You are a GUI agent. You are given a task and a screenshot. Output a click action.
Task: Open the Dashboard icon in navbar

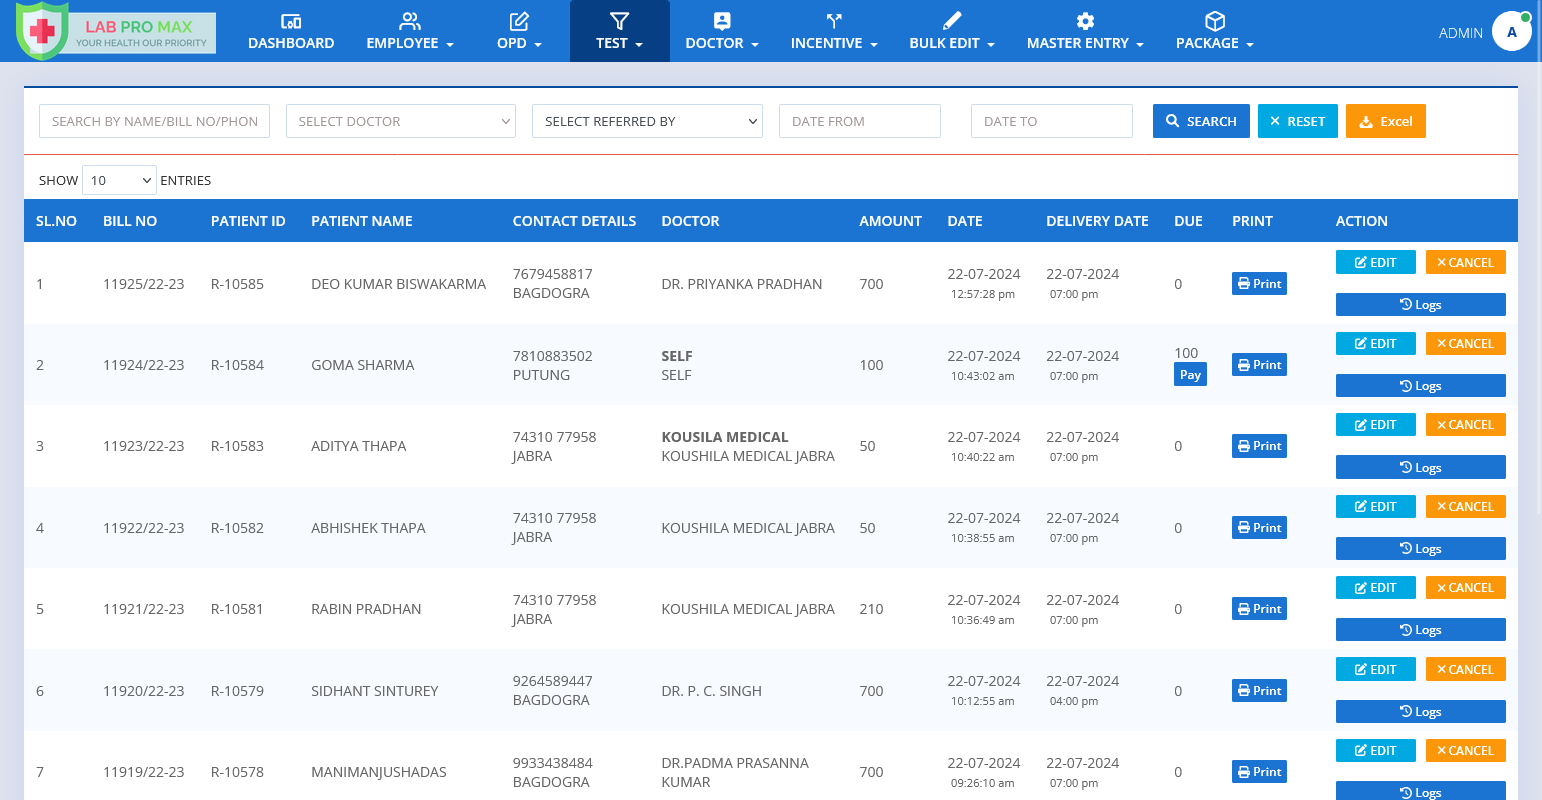[x=291, y=21]
